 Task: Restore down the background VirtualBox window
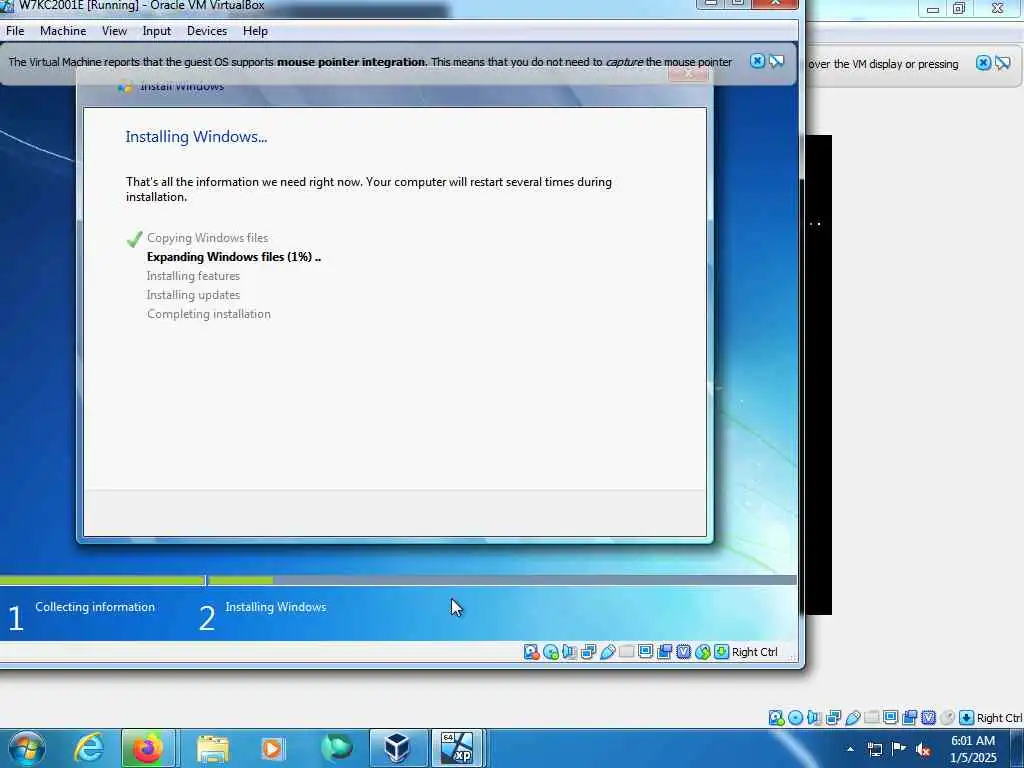[x=959, y=8]
